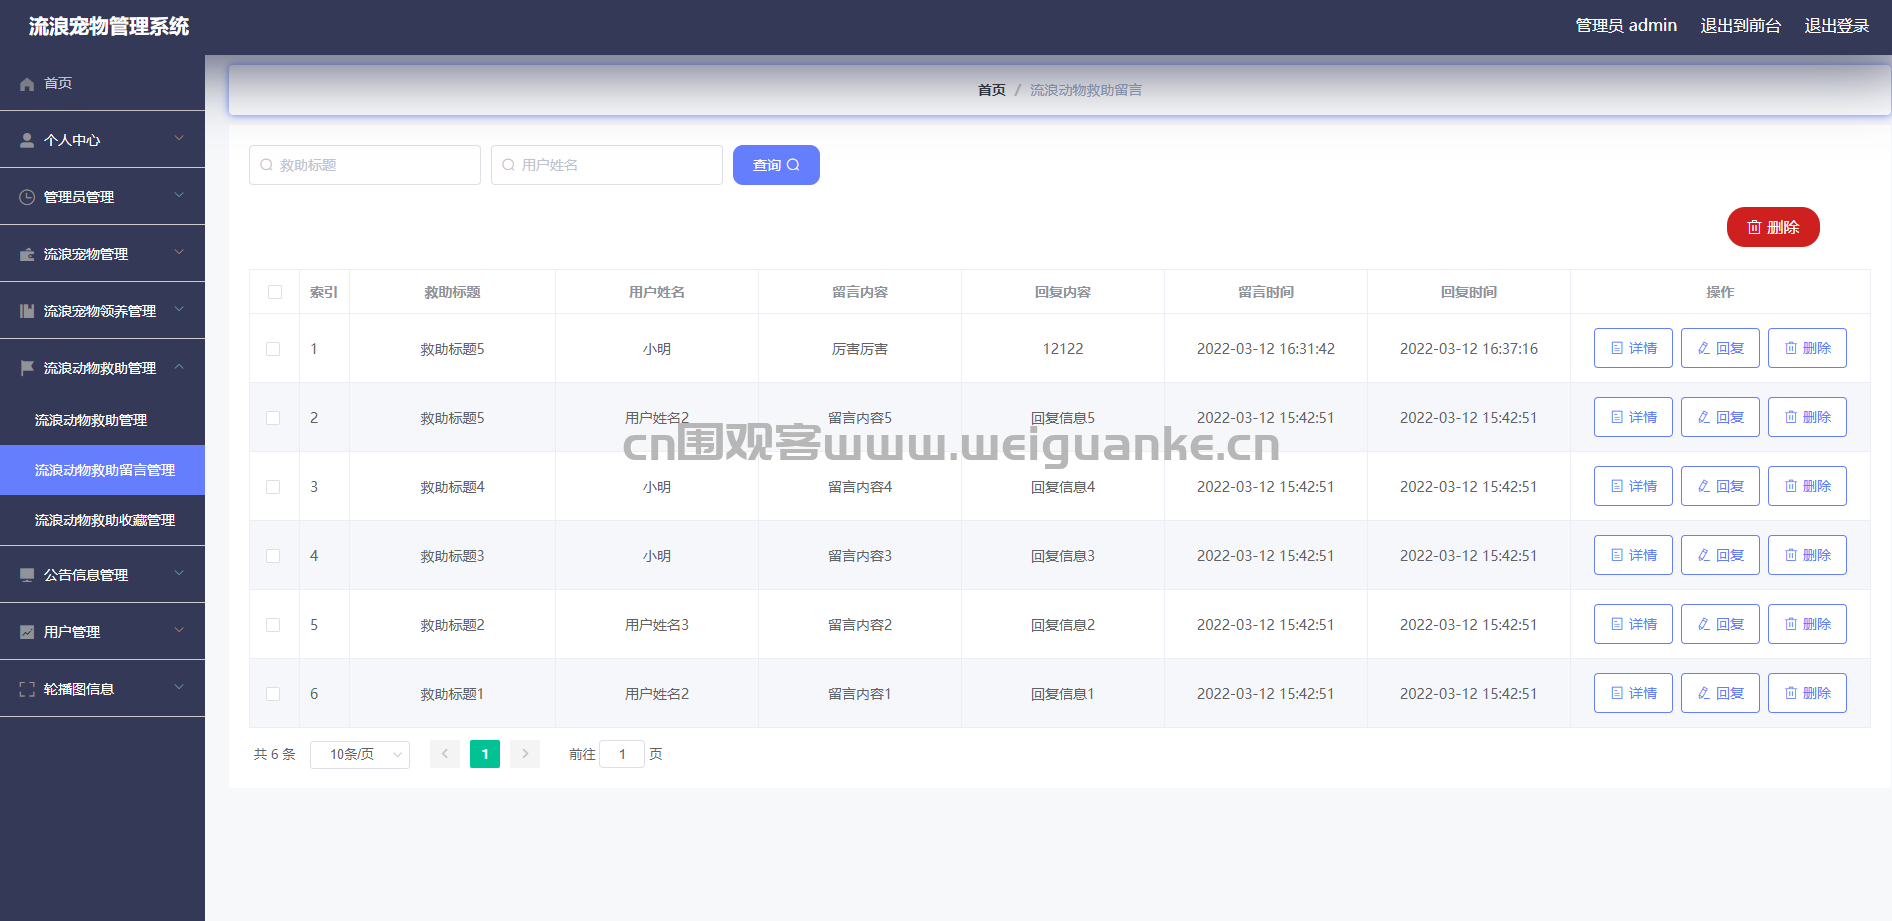This screenshot has width=1892, height=921.
Task: Expand the 流浪宠物领养管理 sidebar section
Action: (102, 311)
